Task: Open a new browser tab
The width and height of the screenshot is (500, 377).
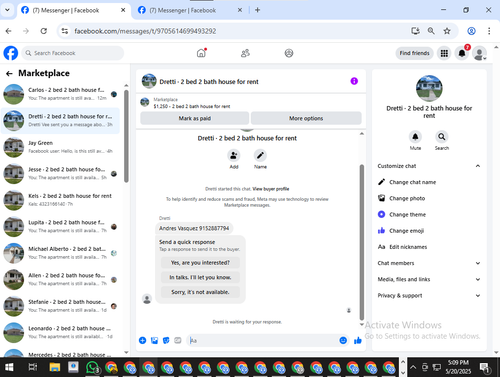Action: [x=257, y=10]
